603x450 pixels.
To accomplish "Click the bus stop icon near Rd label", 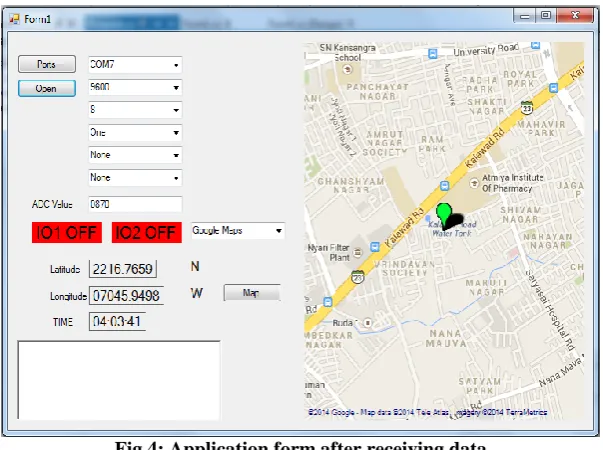I will (x=328, y=302).
